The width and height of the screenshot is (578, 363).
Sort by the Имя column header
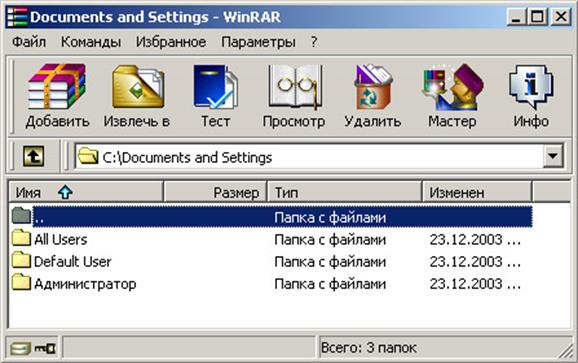pyautogui.click(x=86, y=192)
